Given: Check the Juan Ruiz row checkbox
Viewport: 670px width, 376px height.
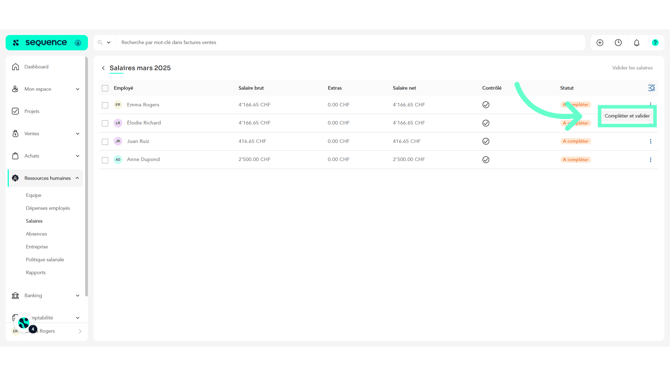Looking at the screenshot, I should click(x=105, y=141).
